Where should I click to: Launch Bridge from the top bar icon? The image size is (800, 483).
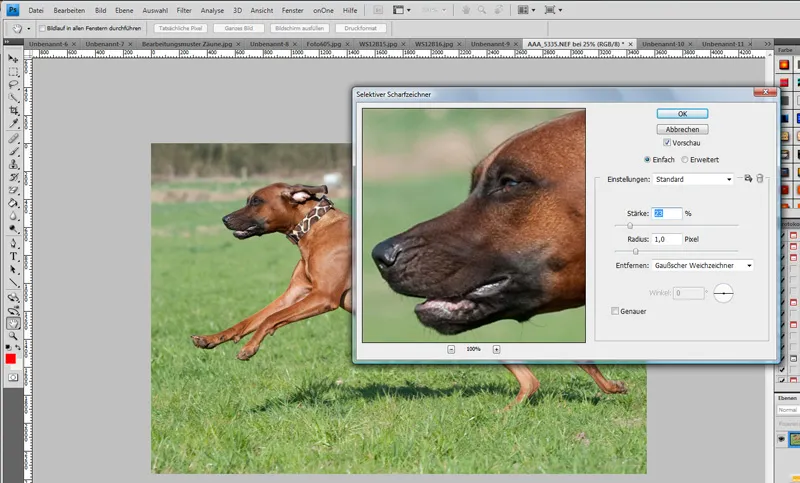pyautogui.click(x=378, y=10)
